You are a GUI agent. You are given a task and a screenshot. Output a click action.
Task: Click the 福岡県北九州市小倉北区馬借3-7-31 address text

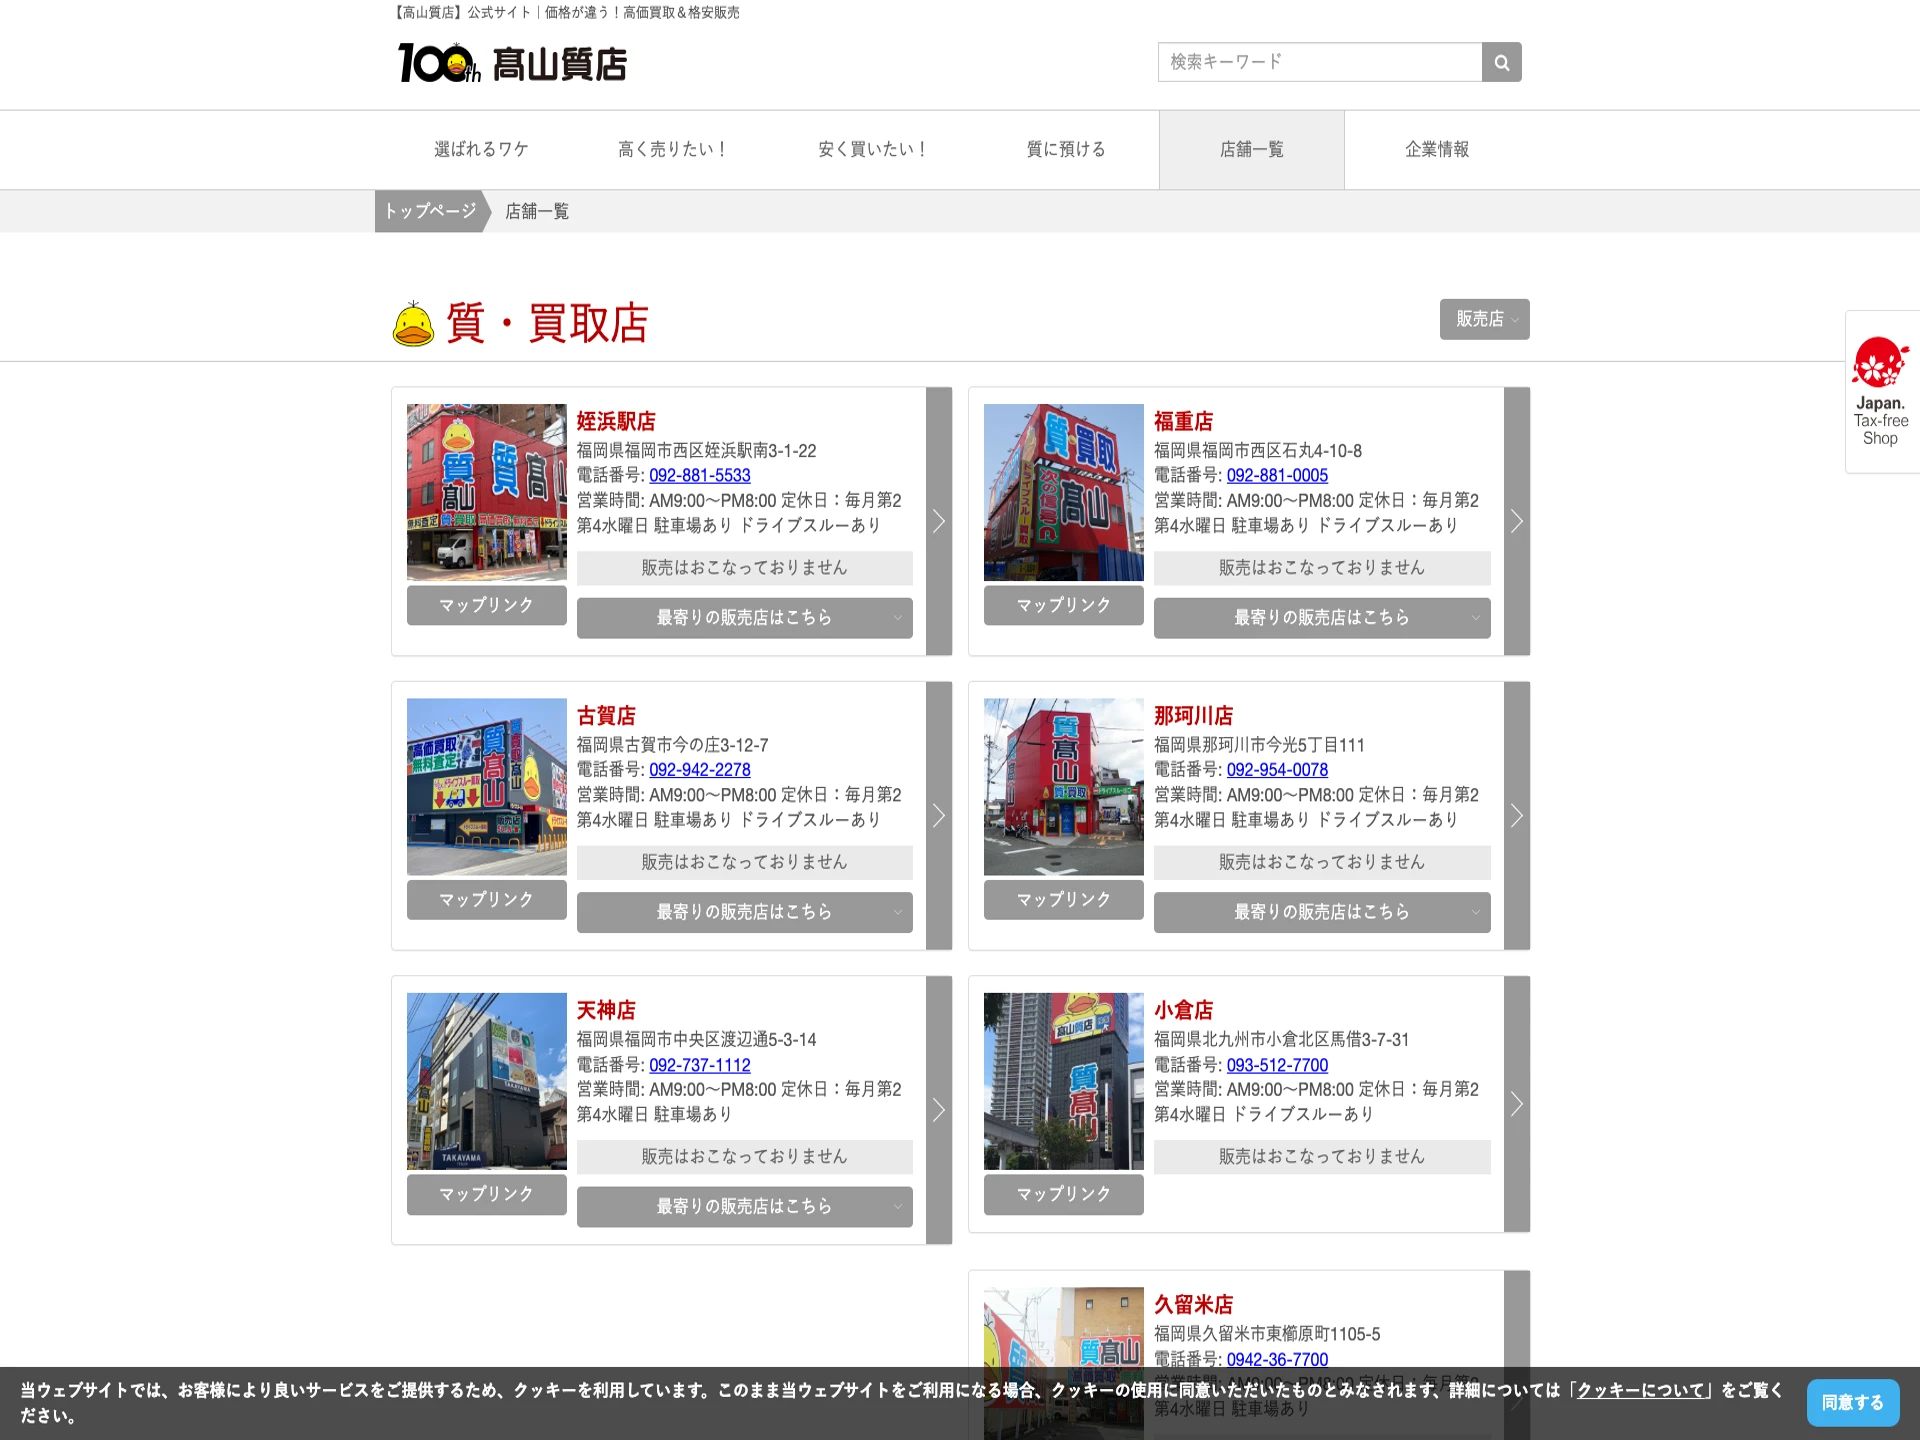[x=1281, y=1040]
